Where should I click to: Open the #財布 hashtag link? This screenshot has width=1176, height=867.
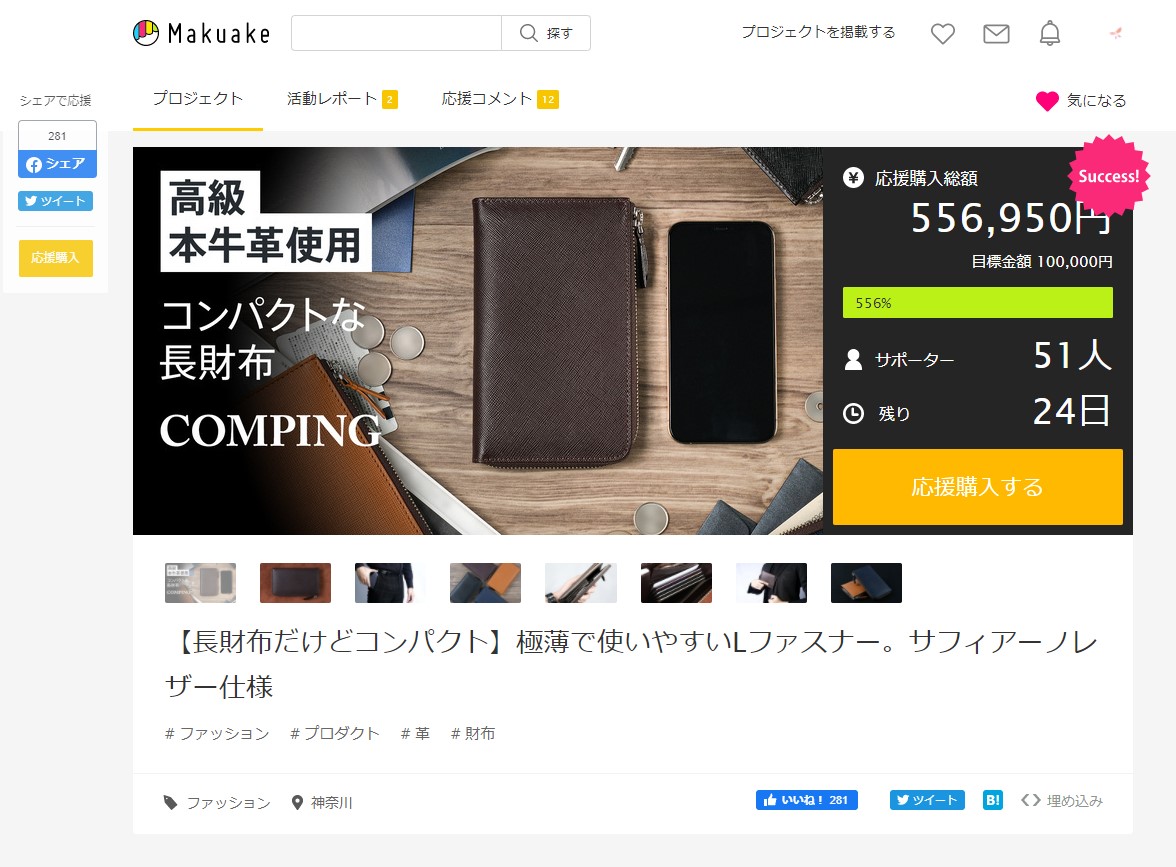[x=472, y=734]
